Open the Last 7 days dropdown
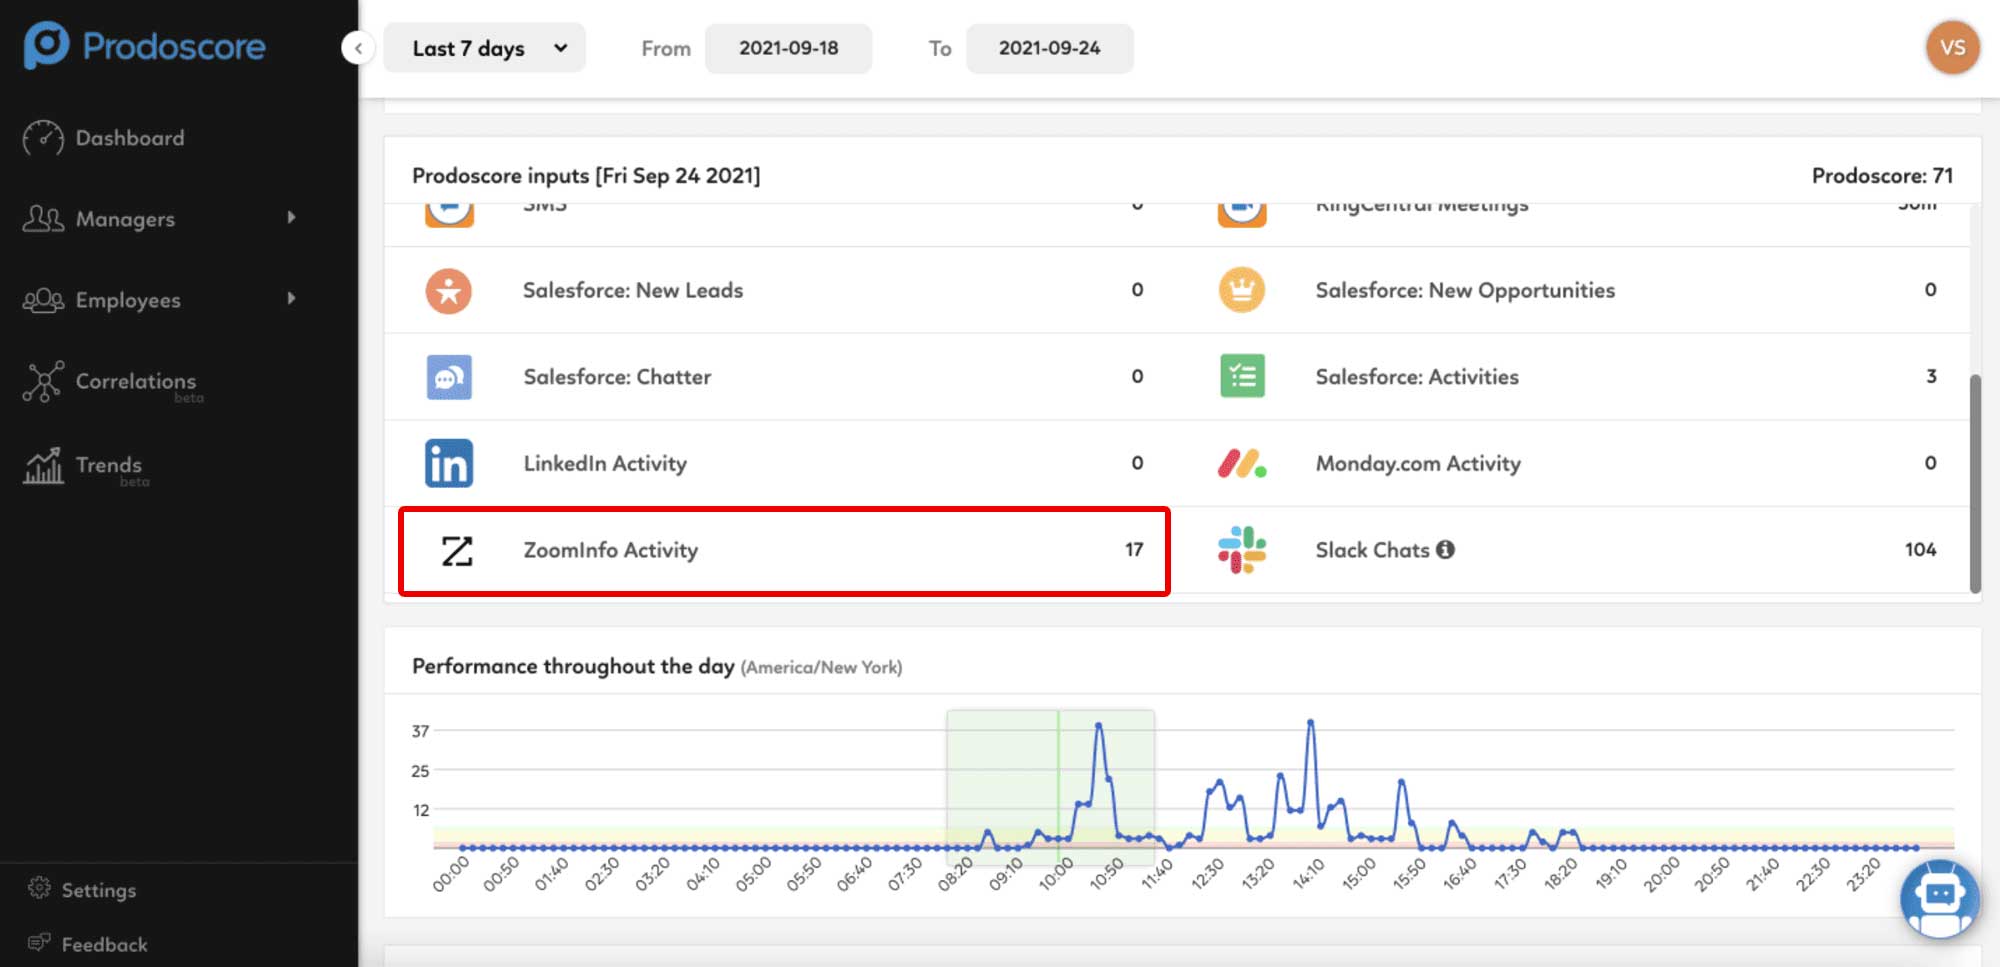The width and height of the screenshot is (2000, 967). coord(485,48)
